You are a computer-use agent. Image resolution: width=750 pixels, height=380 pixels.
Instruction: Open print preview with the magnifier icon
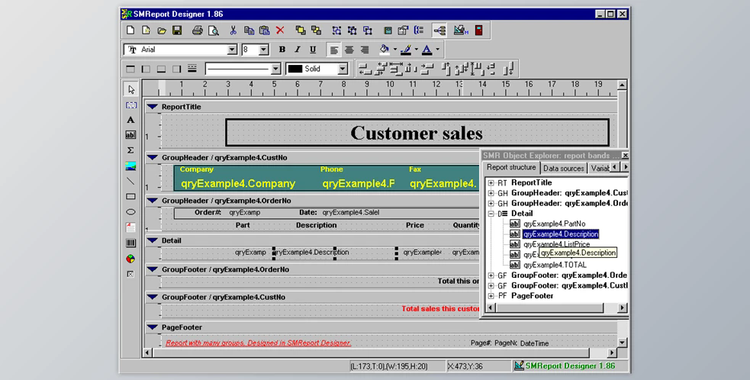[213, 31]
